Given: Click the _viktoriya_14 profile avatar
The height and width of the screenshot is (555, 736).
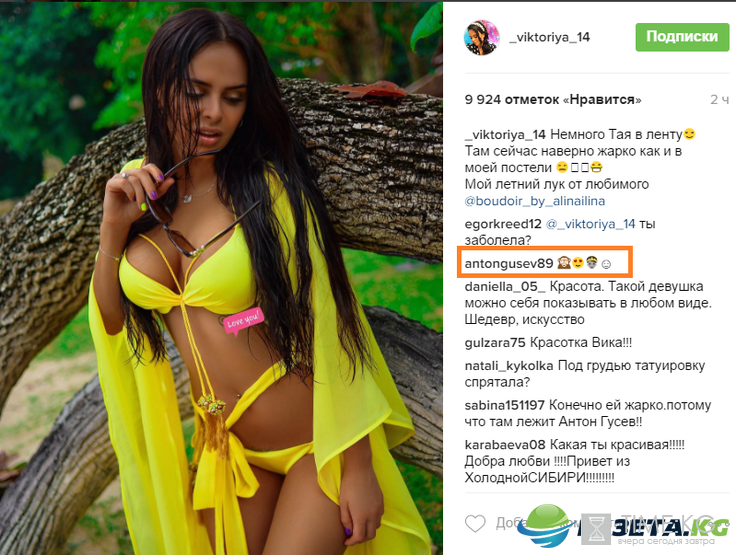Looking at the screenshot, I should tap(482, 38).
